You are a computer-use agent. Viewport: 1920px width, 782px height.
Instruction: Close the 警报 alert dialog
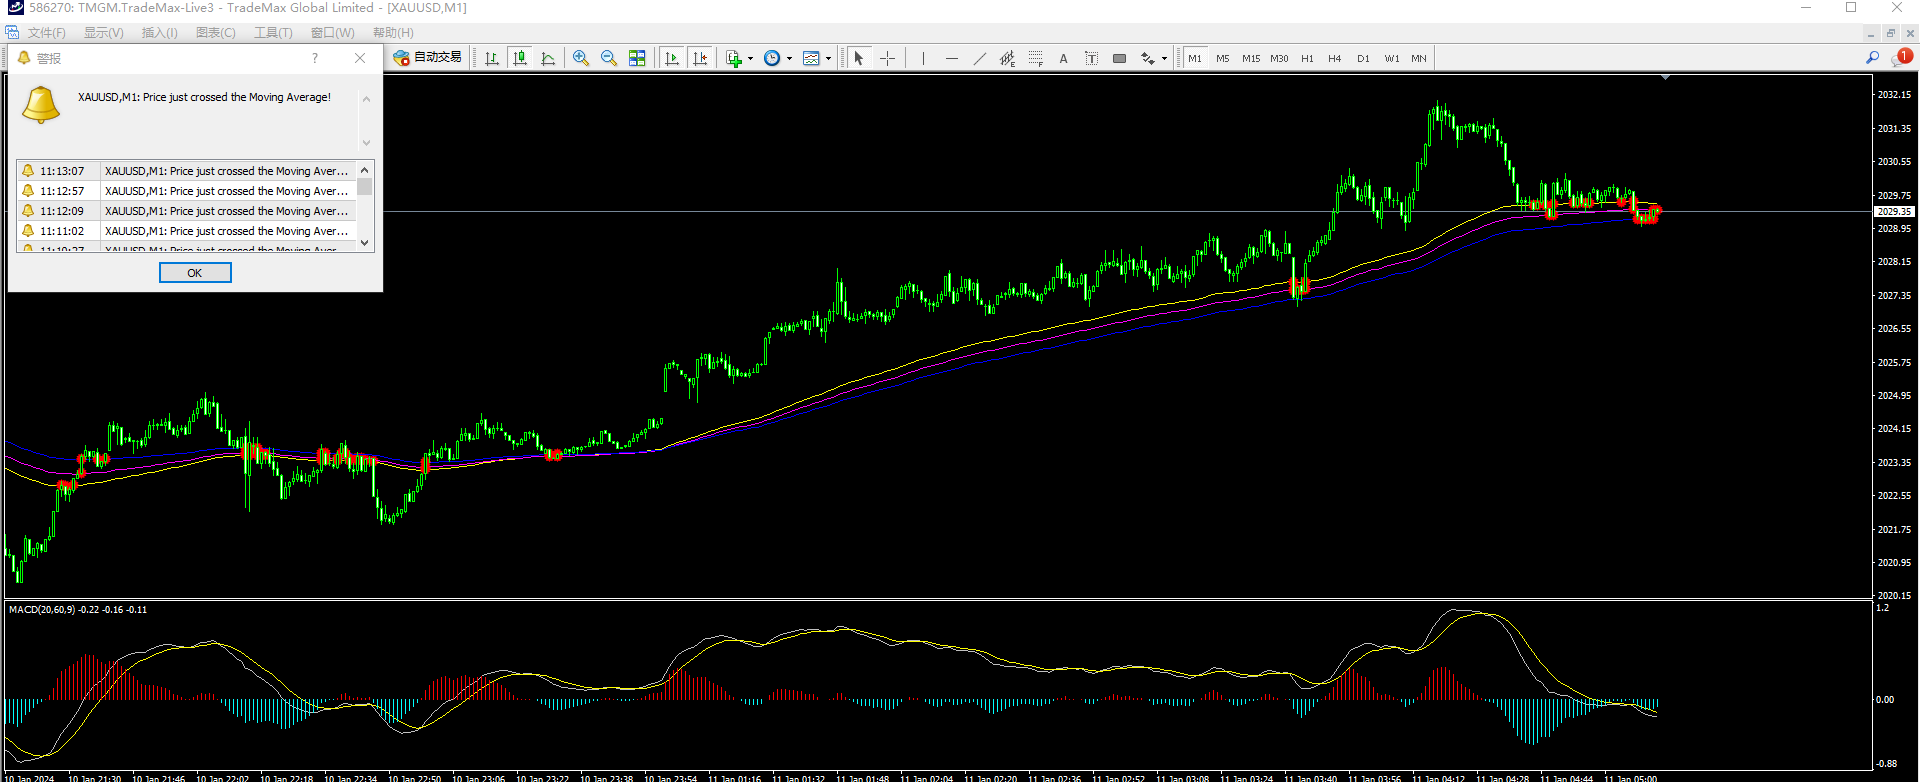360,58
